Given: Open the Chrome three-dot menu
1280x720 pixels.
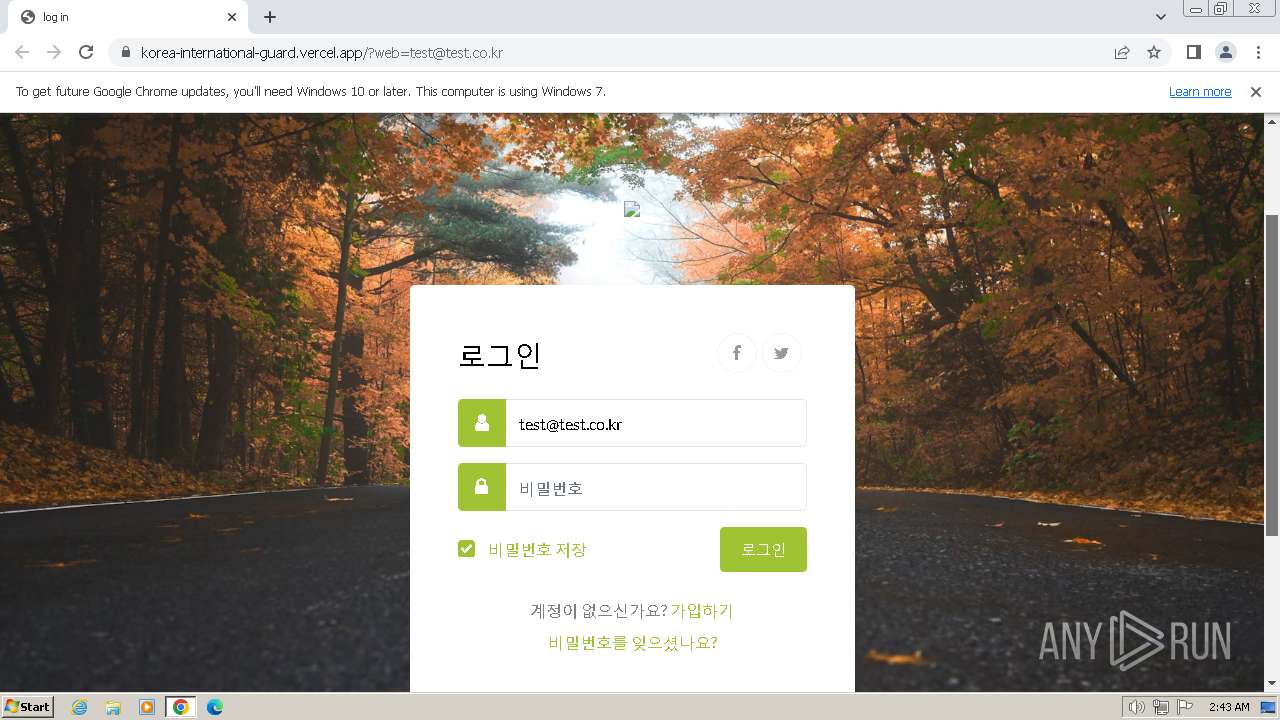Looking at the screenshot, I should [x=1258, y=52].
